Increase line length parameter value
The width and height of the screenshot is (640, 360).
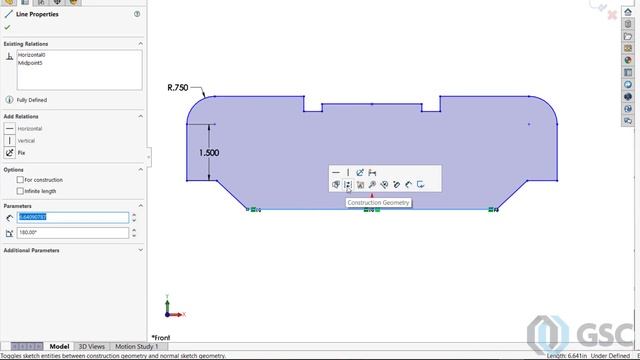(x=134, y=215)
